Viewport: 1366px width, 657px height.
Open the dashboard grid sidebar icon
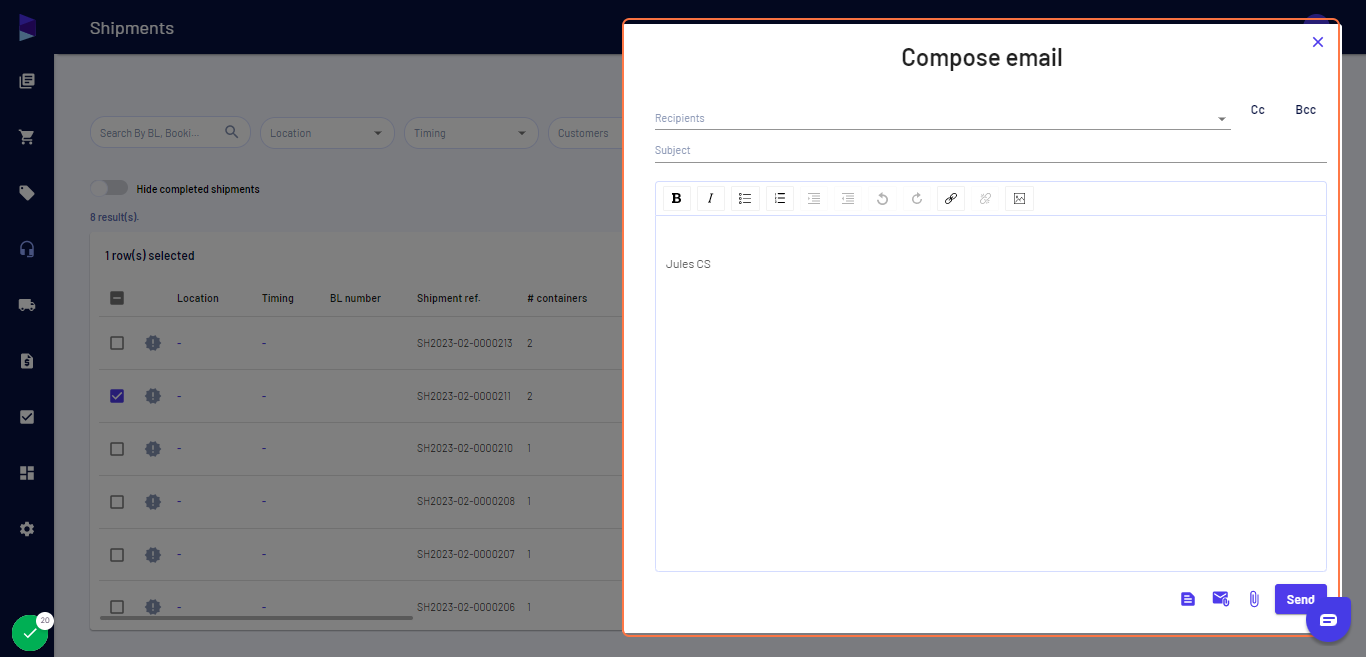coord(27,473)
